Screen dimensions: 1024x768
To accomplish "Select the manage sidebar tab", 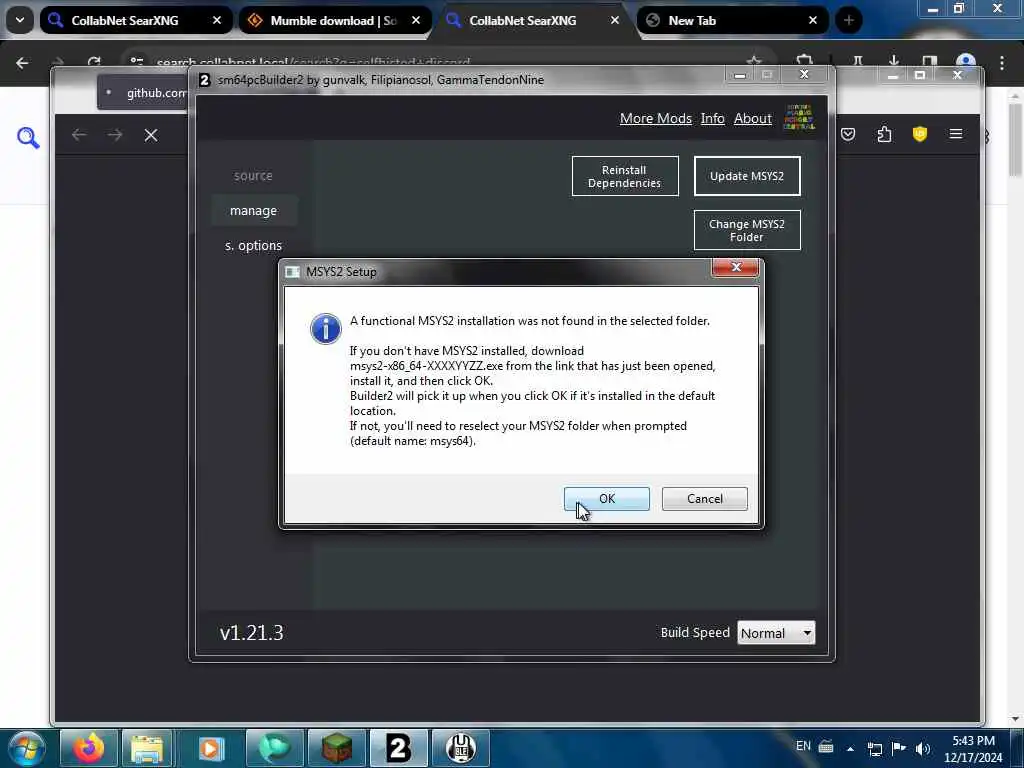I will pyautogui.click(x=253, y=210).
